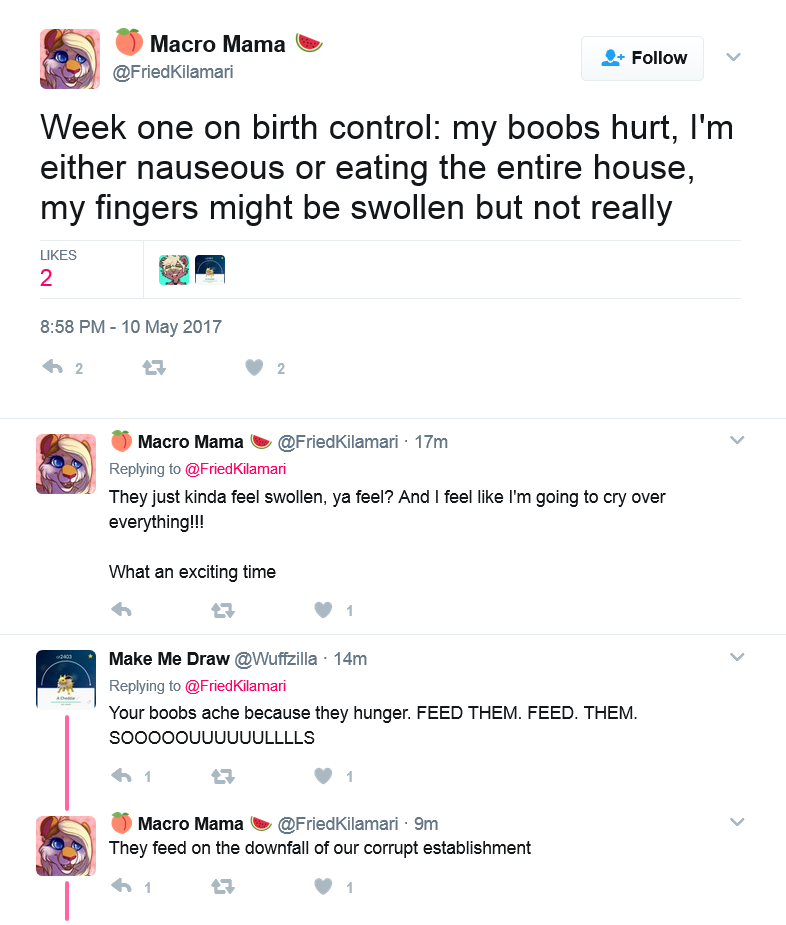
Task: Retweet the SOOOOOUUUUUULLLLS tweet
Action: coord(223,776)
